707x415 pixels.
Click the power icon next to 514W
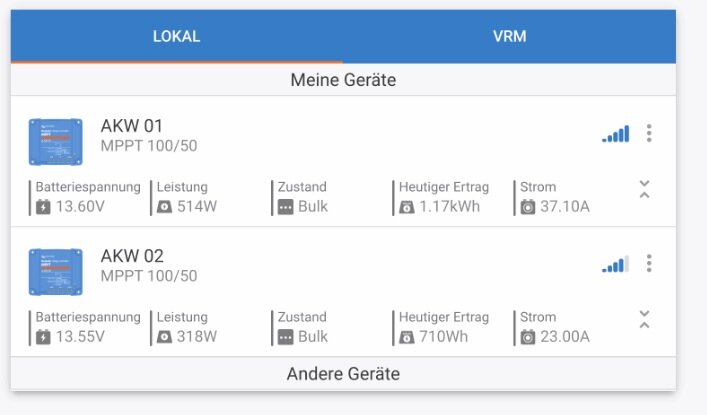164,207
